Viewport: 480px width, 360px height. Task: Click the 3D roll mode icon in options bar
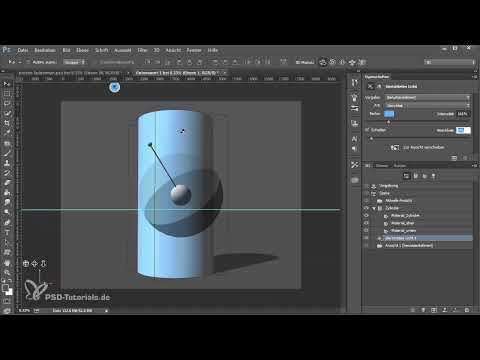click(x=332, y=62)
